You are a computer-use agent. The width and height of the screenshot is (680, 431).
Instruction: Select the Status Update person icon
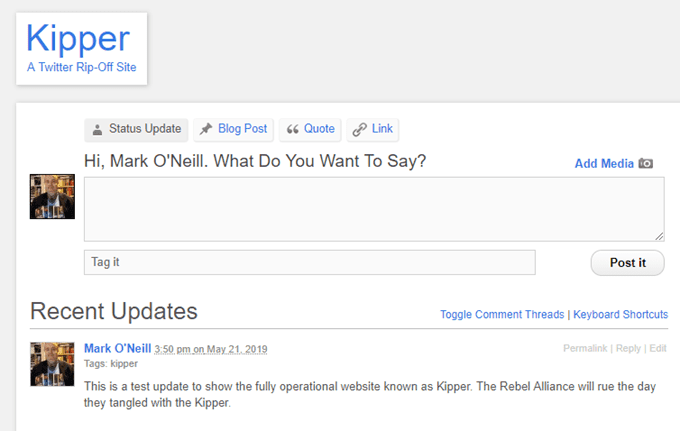pos(98,129)
